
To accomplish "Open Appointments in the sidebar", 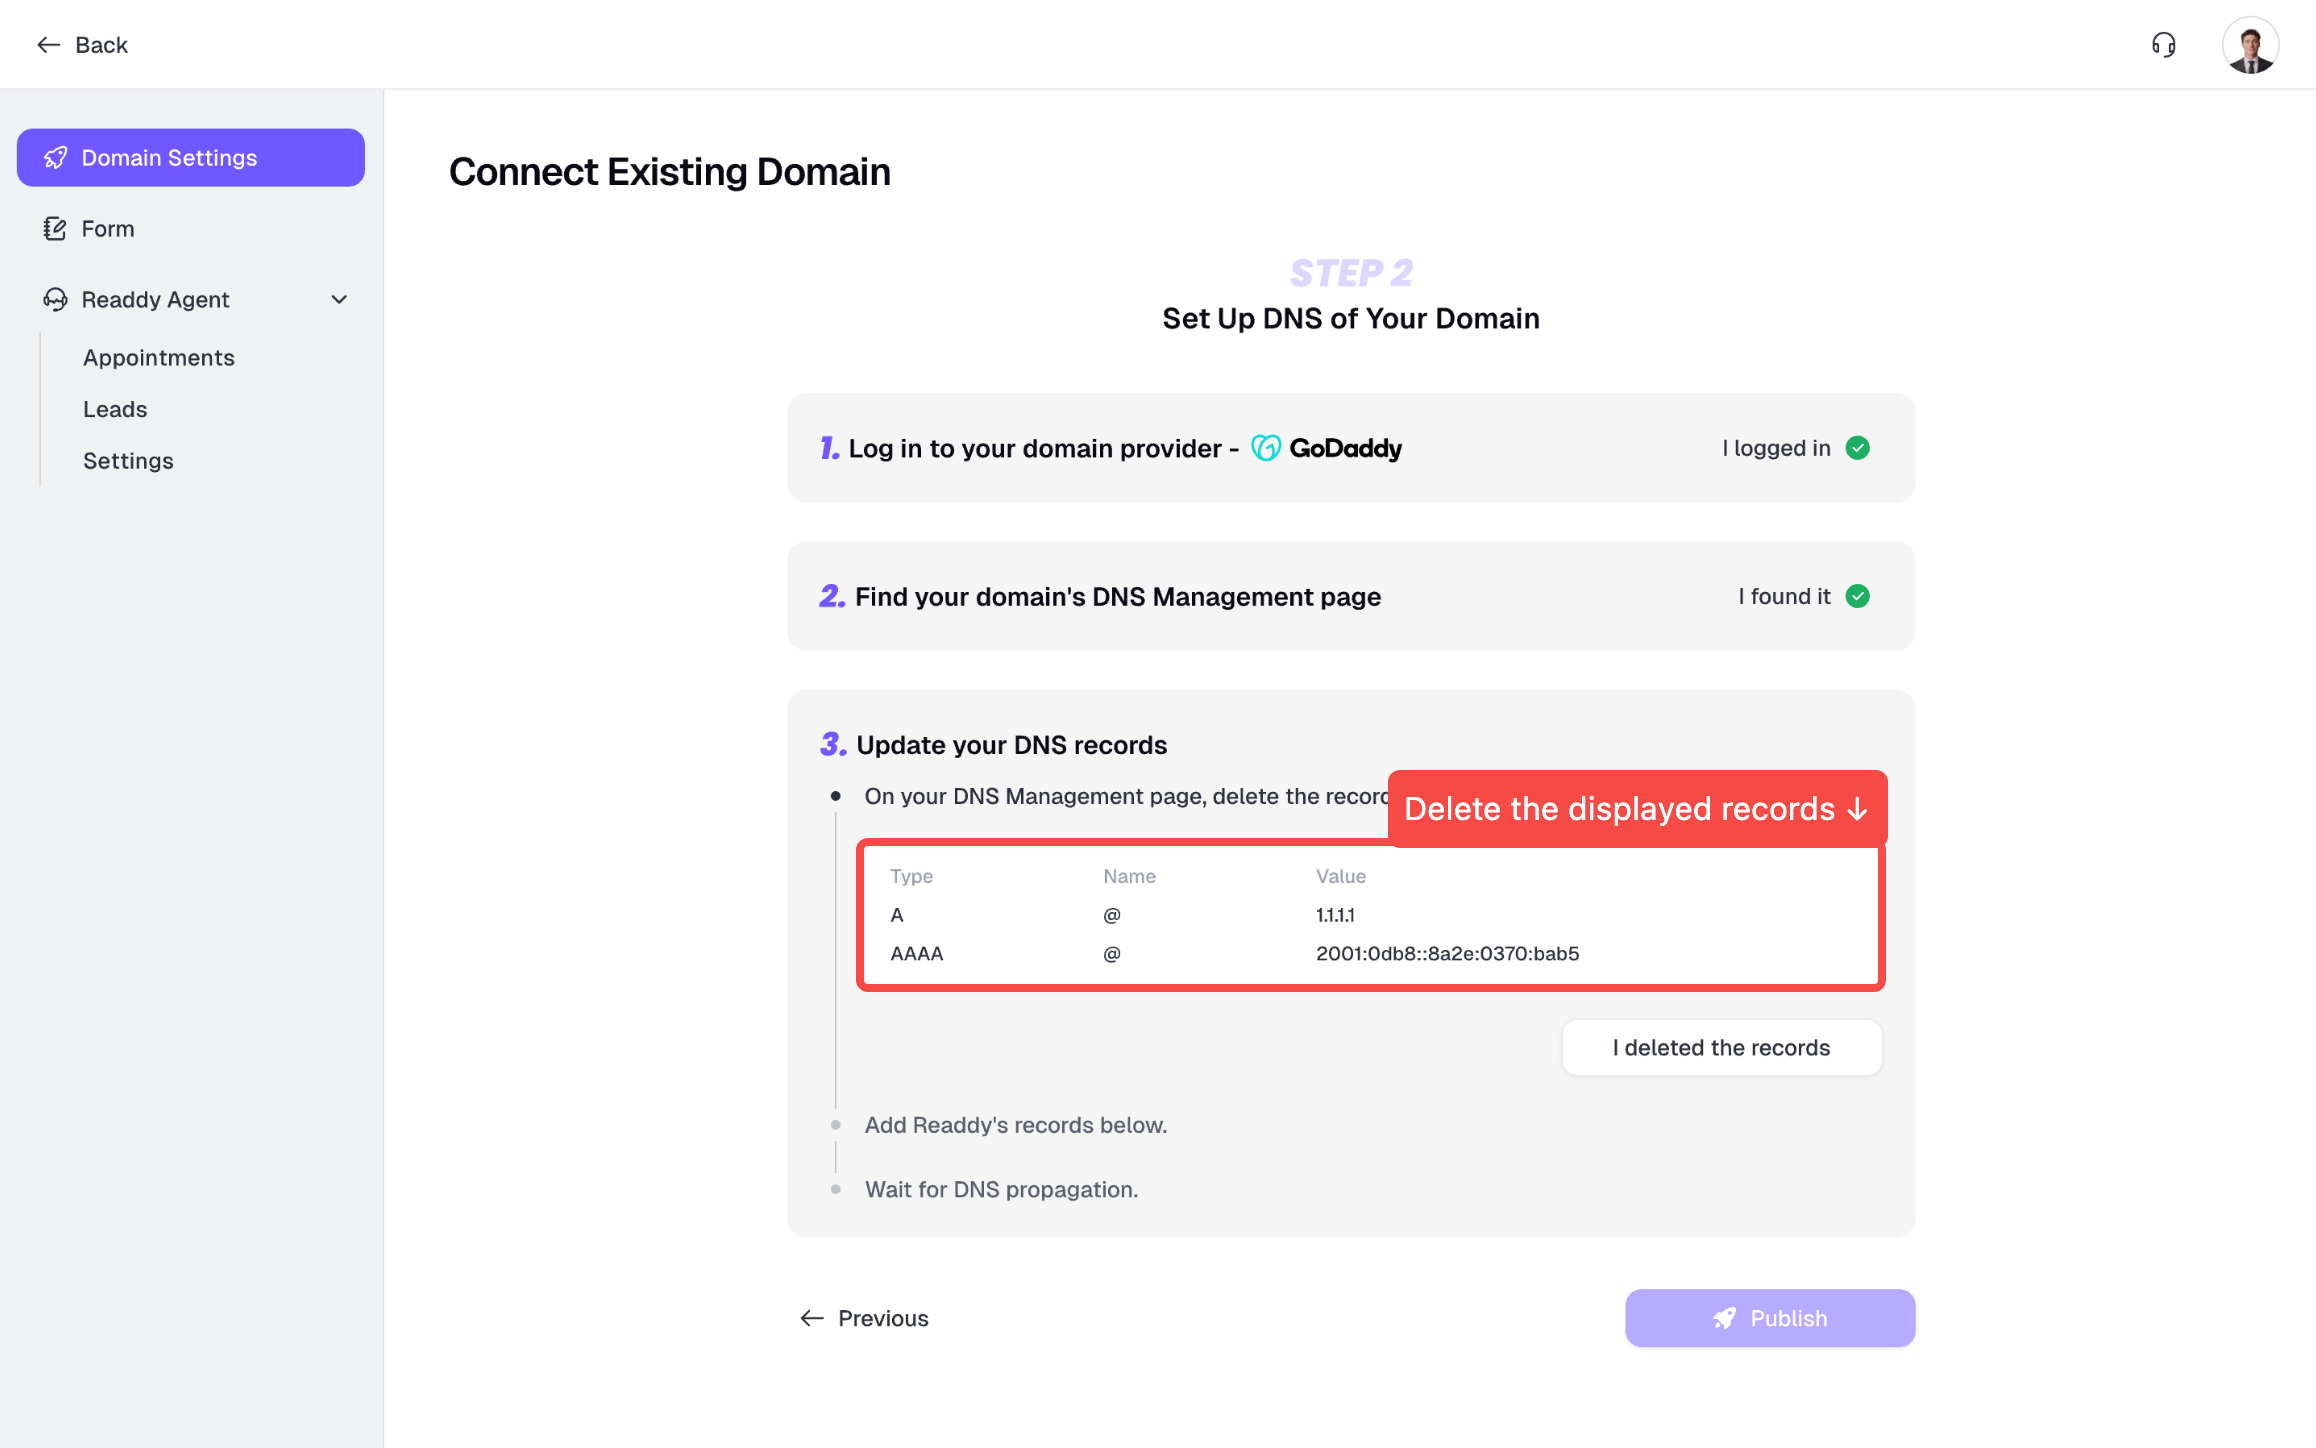I will (x=159, y=358).
